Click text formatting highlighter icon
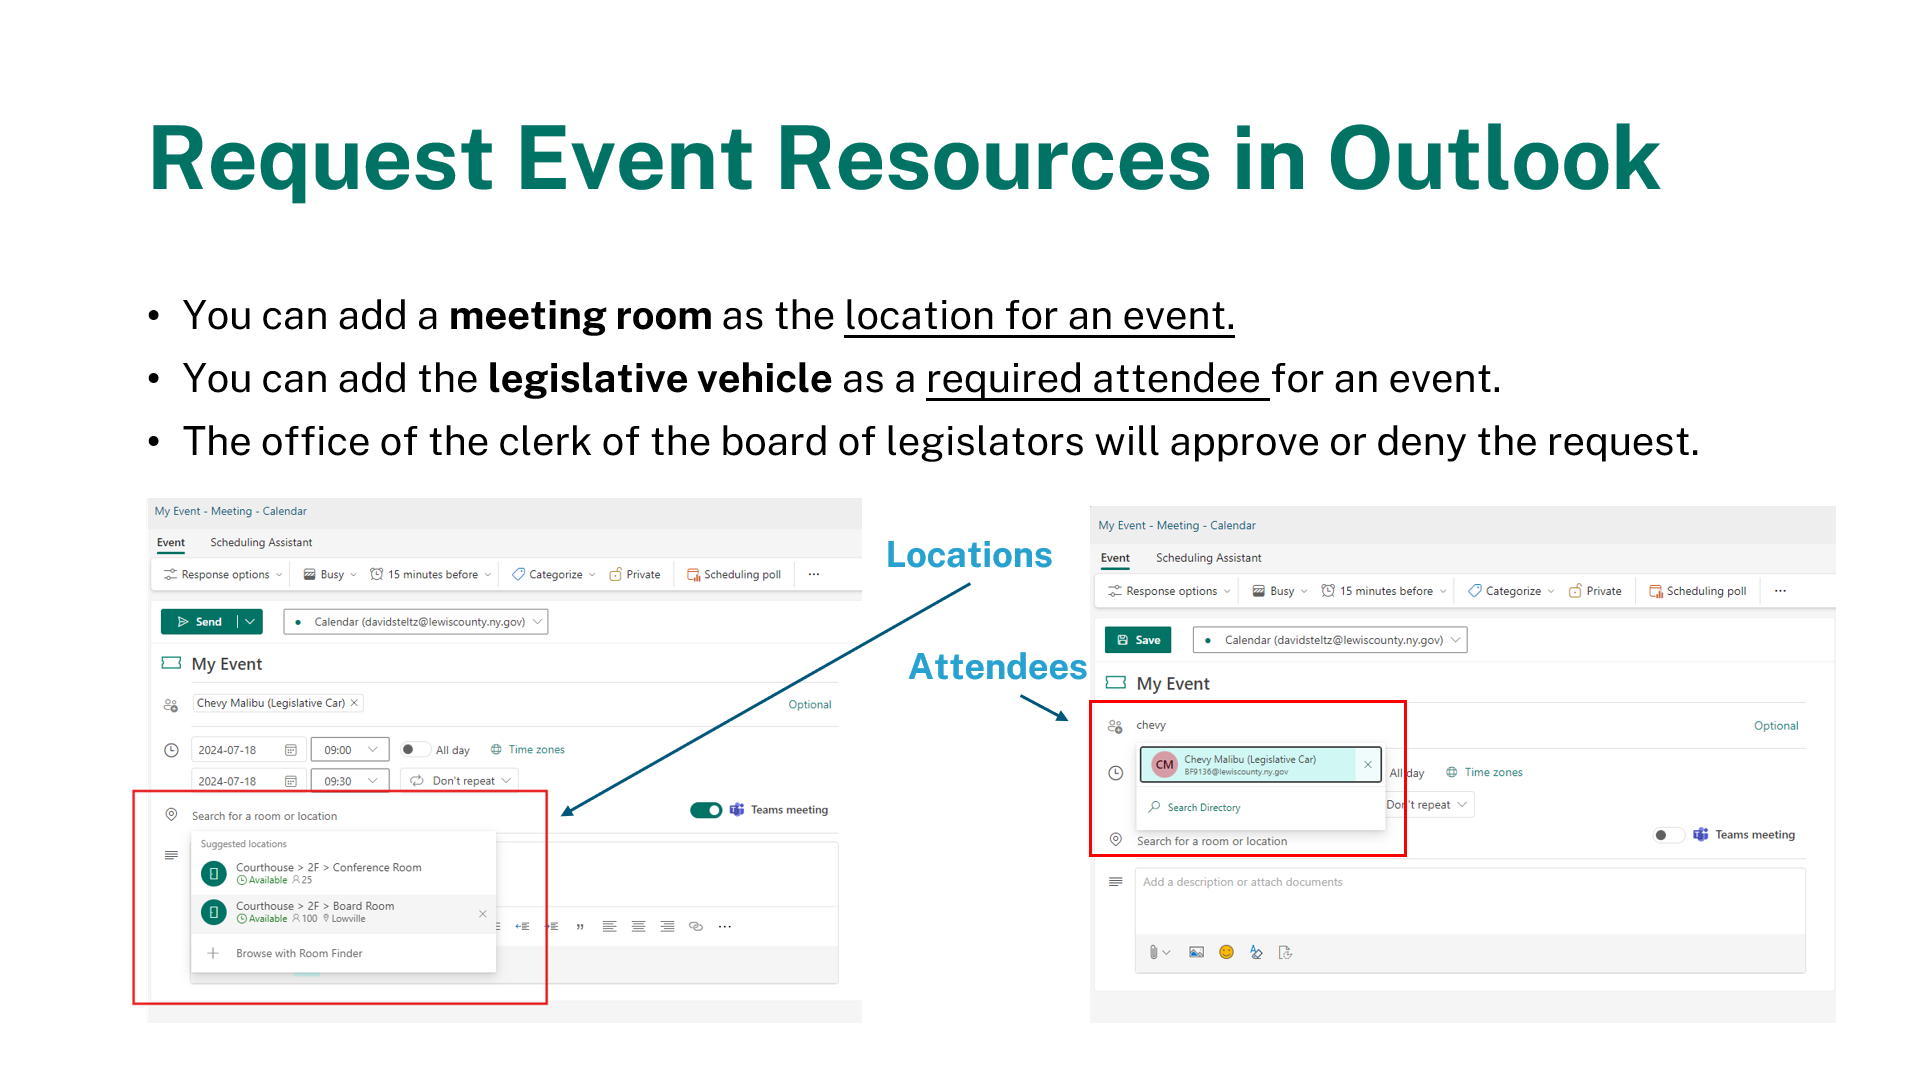The image size is (1916, 1078). pos(1257,953)
